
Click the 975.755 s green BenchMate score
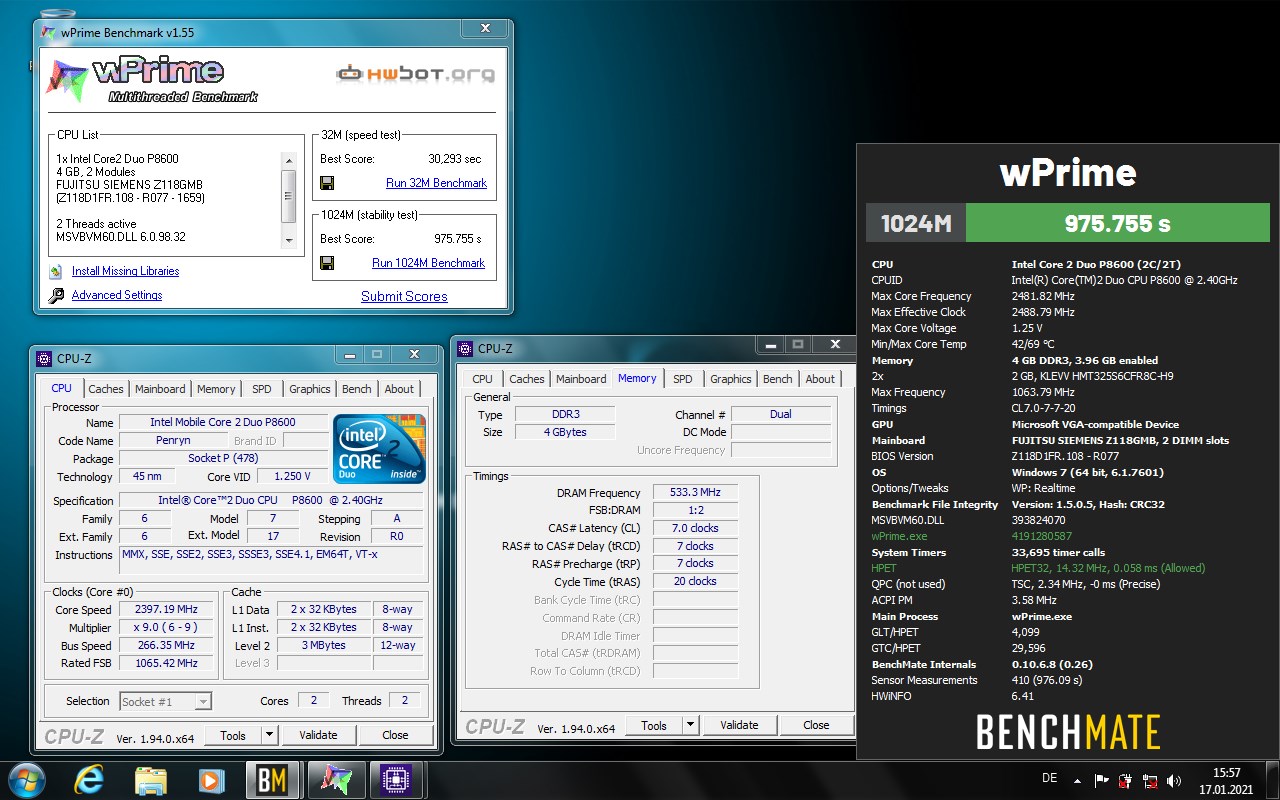(1117, 224)
